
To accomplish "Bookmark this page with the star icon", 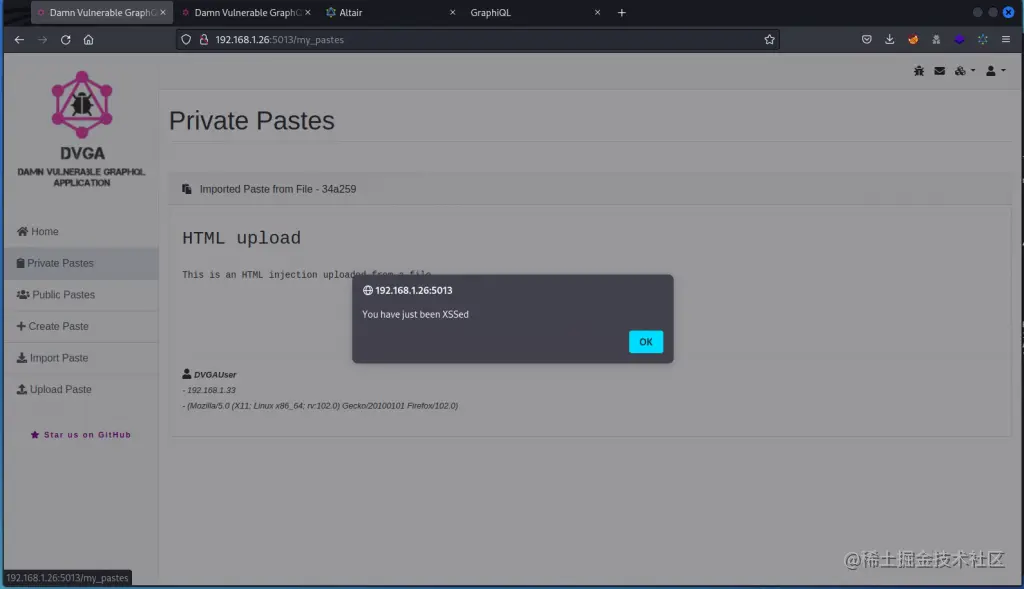I will coord(769,40).
